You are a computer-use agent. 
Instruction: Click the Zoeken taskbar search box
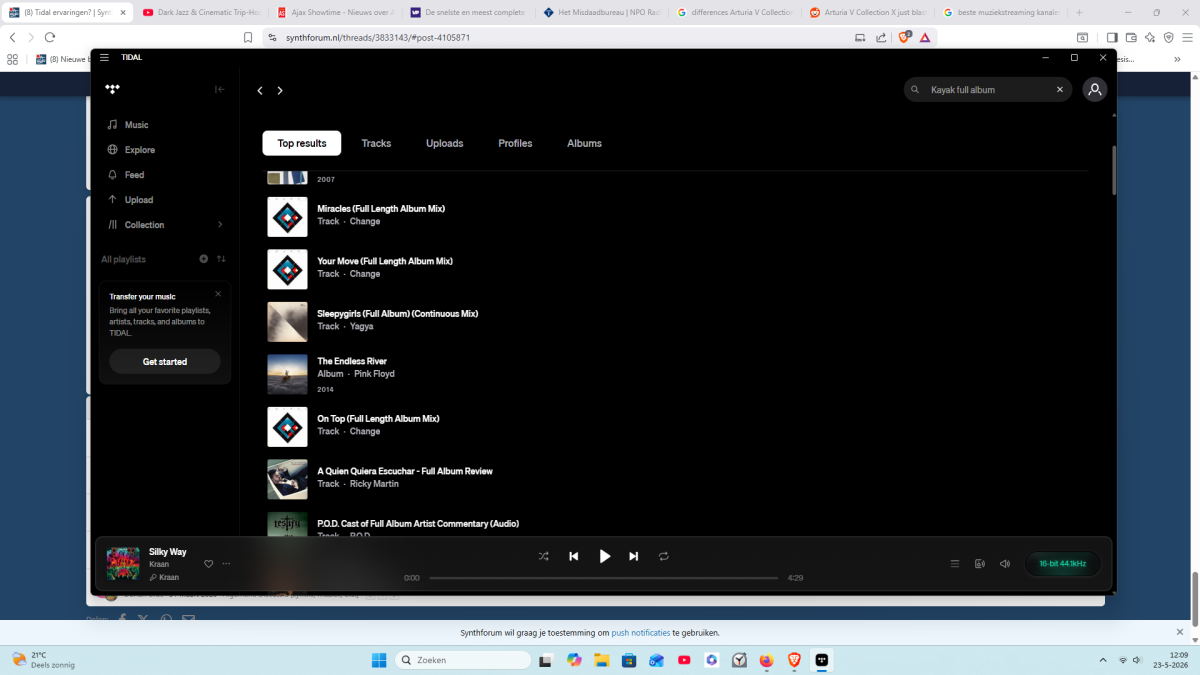pos(463,660)
